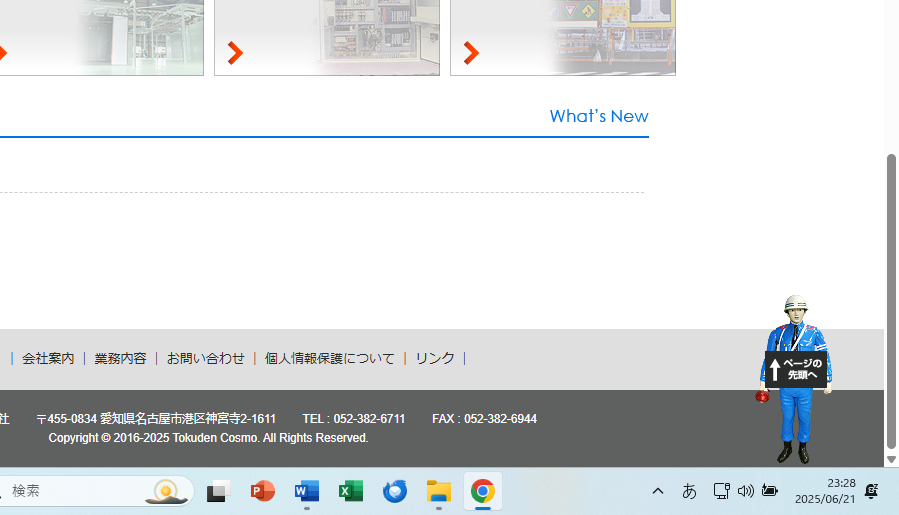This screenshot has width=899, height=515.
Task: Click the page-top traffic guard mascot
Action: 795,378
